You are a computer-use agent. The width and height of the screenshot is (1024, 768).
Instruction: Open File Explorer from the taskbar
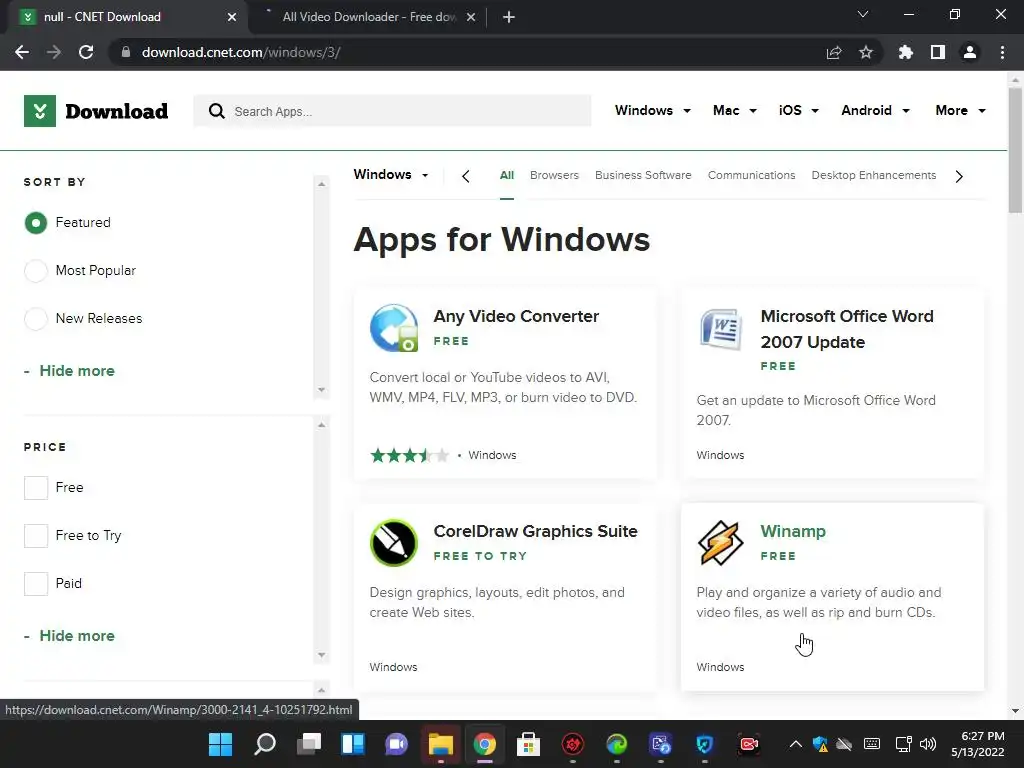coord(441,744)
